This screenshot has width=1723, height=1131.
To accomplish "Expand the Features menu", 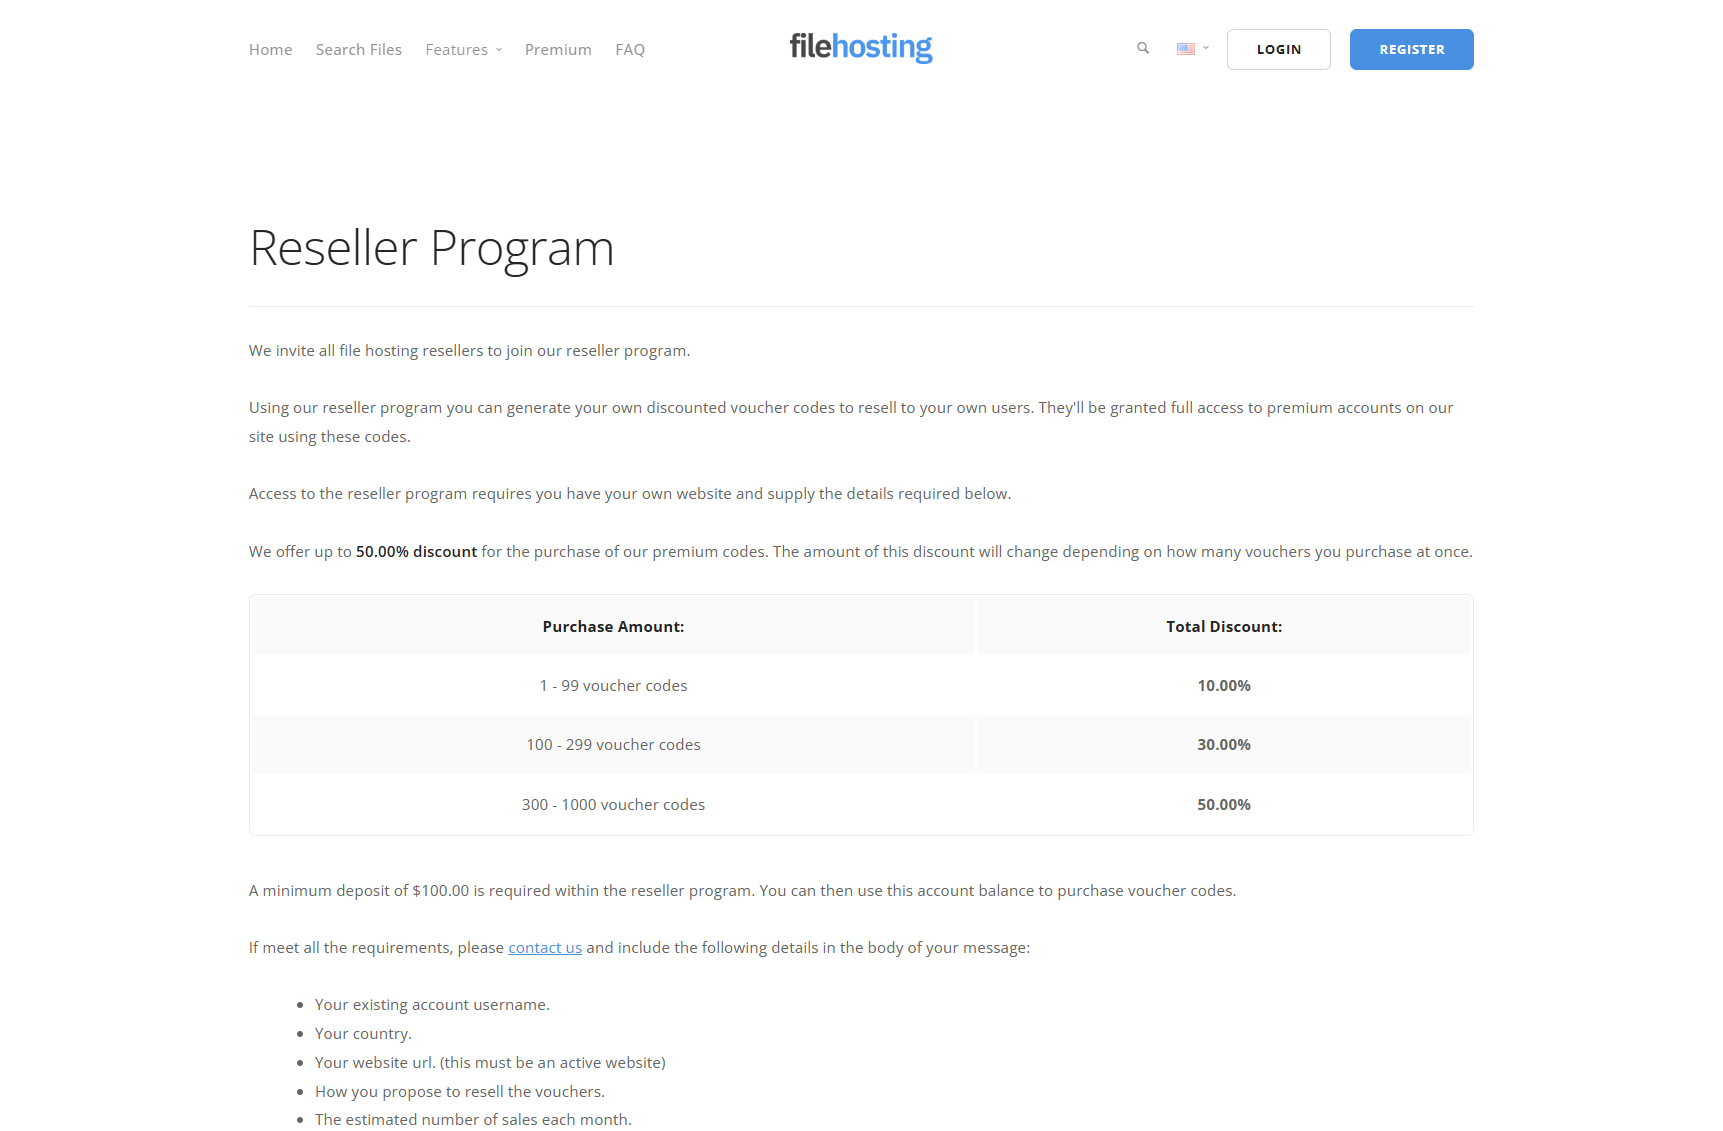I will 463,49.
